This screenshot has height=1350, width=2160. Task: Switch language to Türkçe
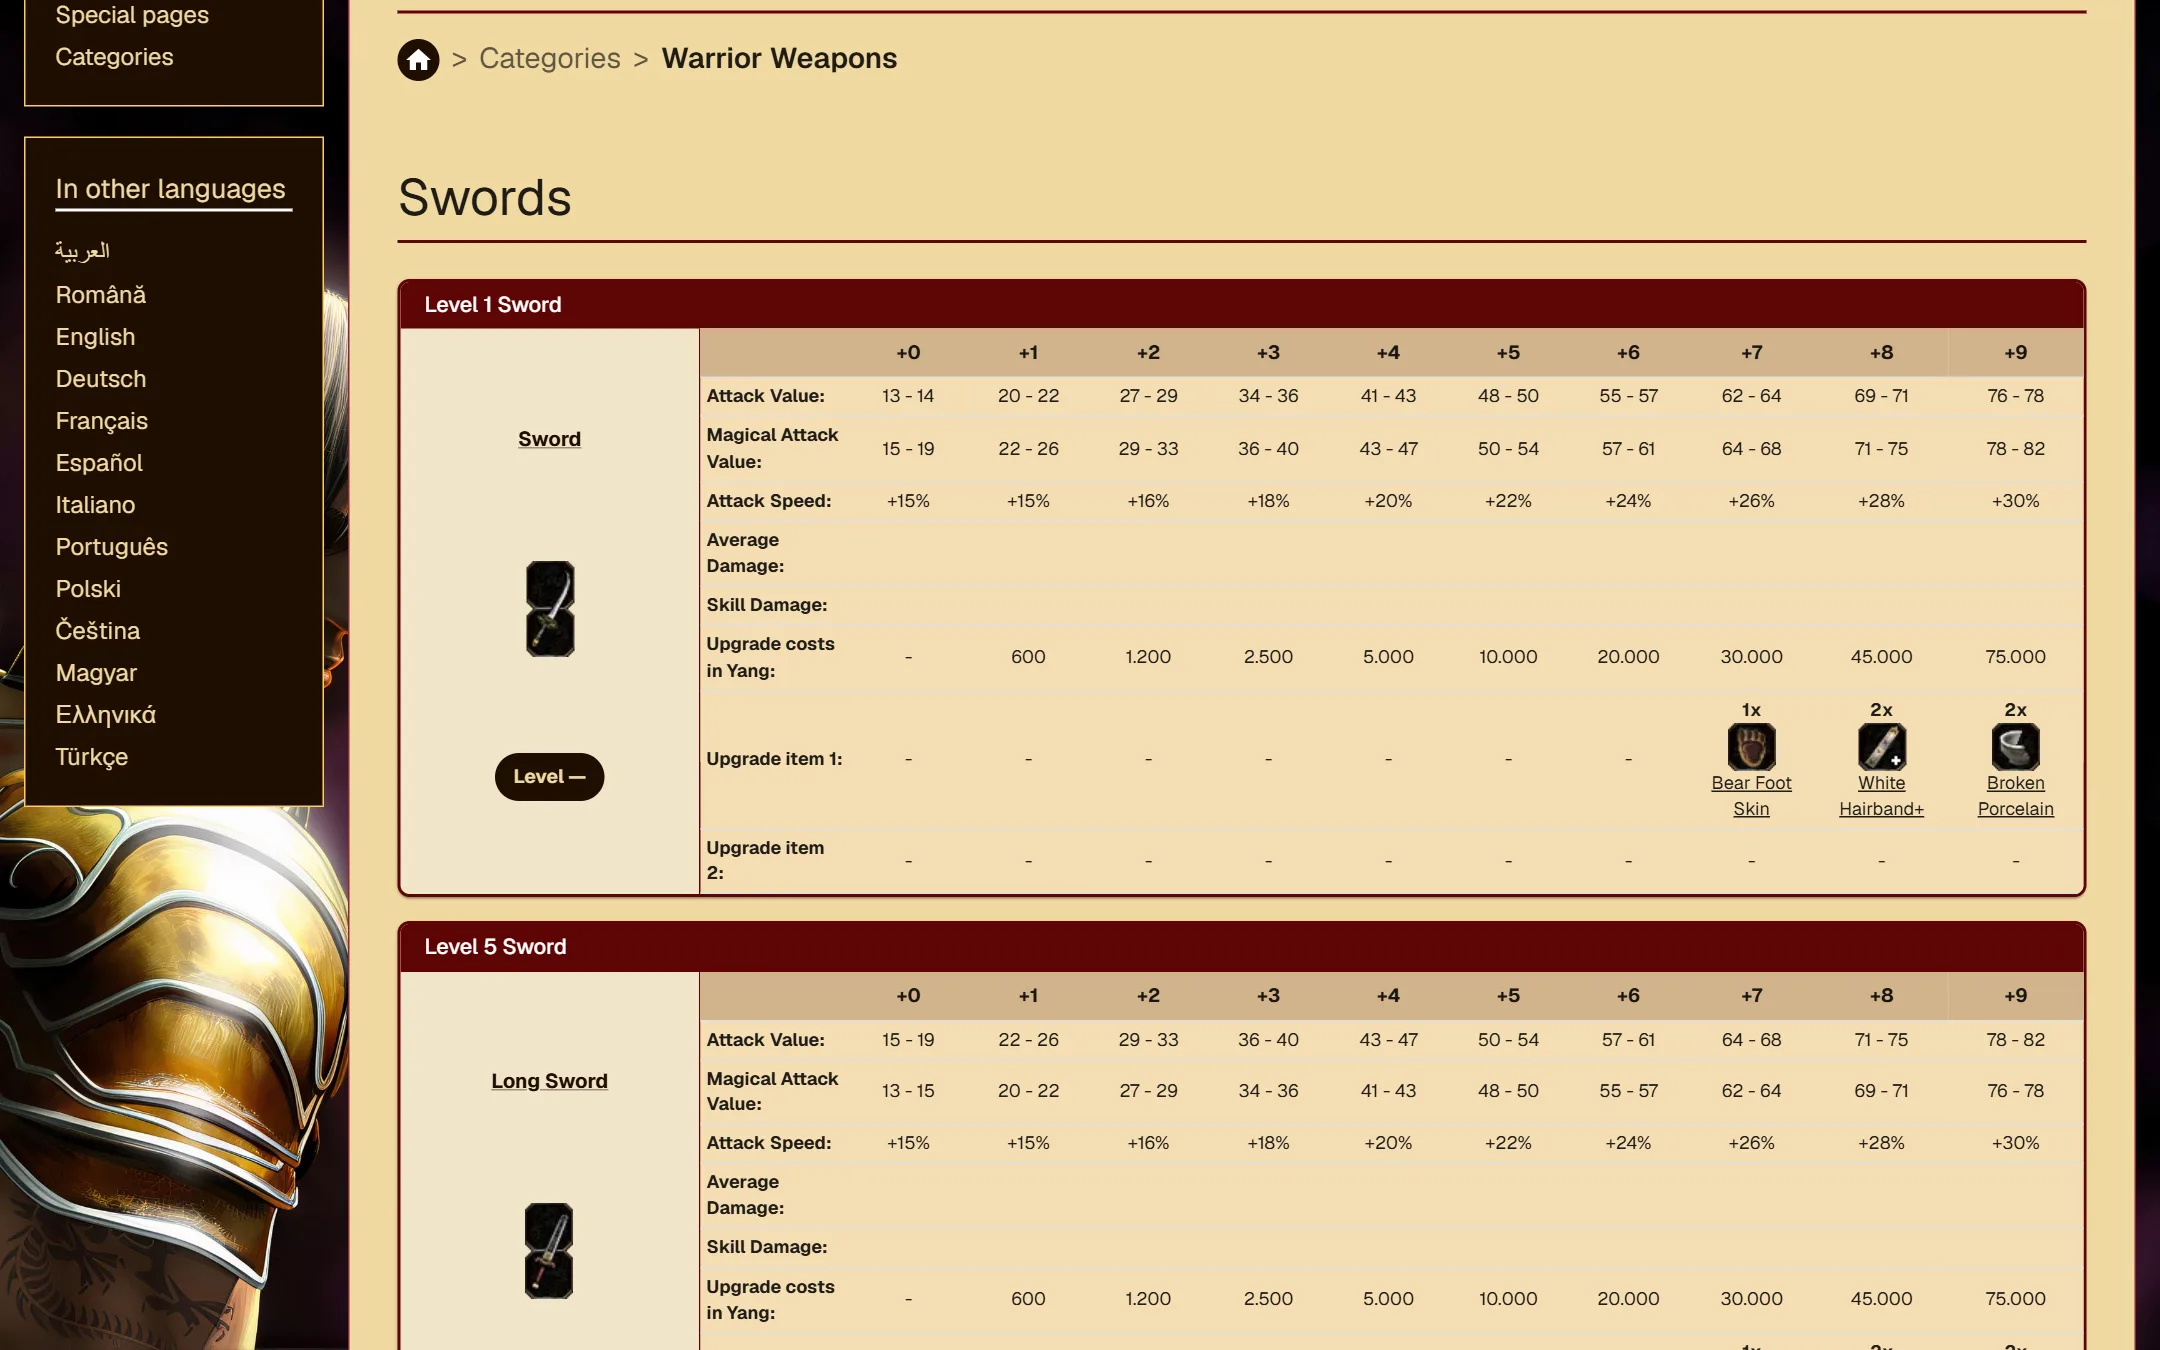click(x=92, y=756)
